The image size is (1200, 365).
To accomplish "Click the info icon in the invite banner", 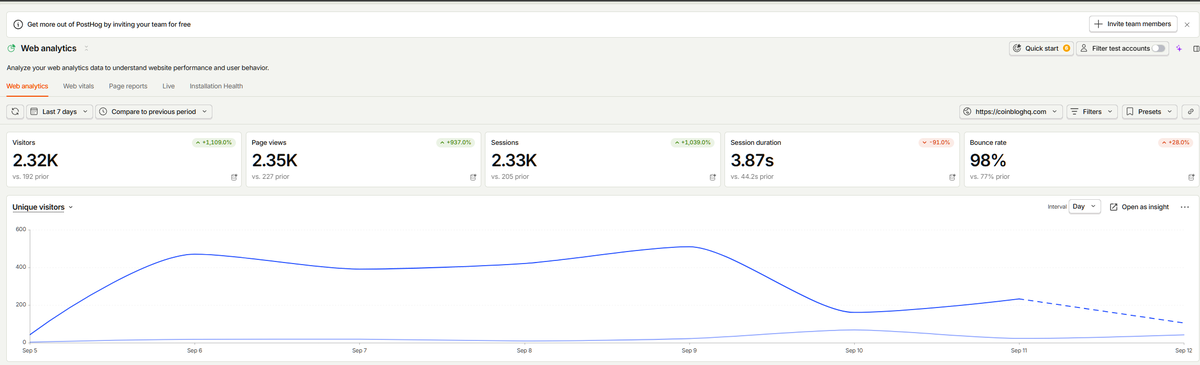I will 18,24.
